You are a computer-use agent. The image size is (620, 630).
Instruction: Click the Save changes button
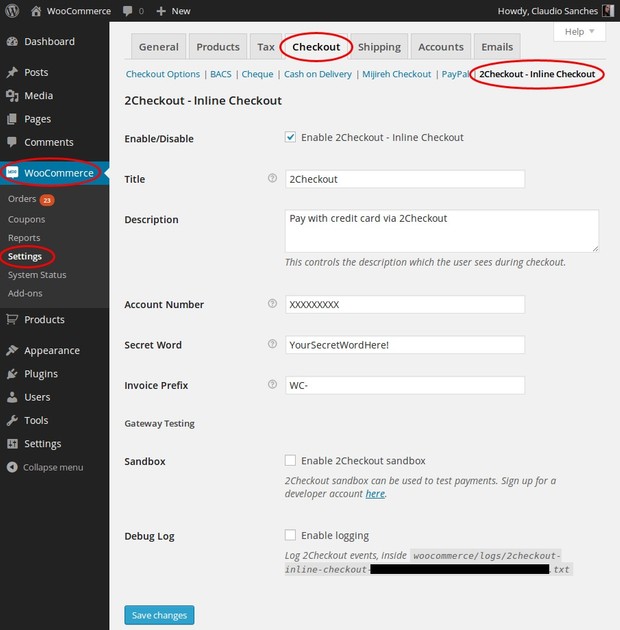pos(159,615)
